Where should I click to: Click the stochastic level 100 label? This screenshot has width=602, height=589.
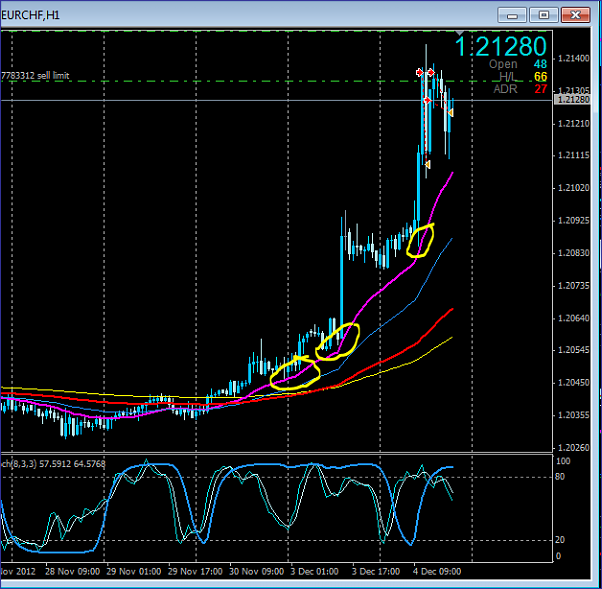point(563,461)
